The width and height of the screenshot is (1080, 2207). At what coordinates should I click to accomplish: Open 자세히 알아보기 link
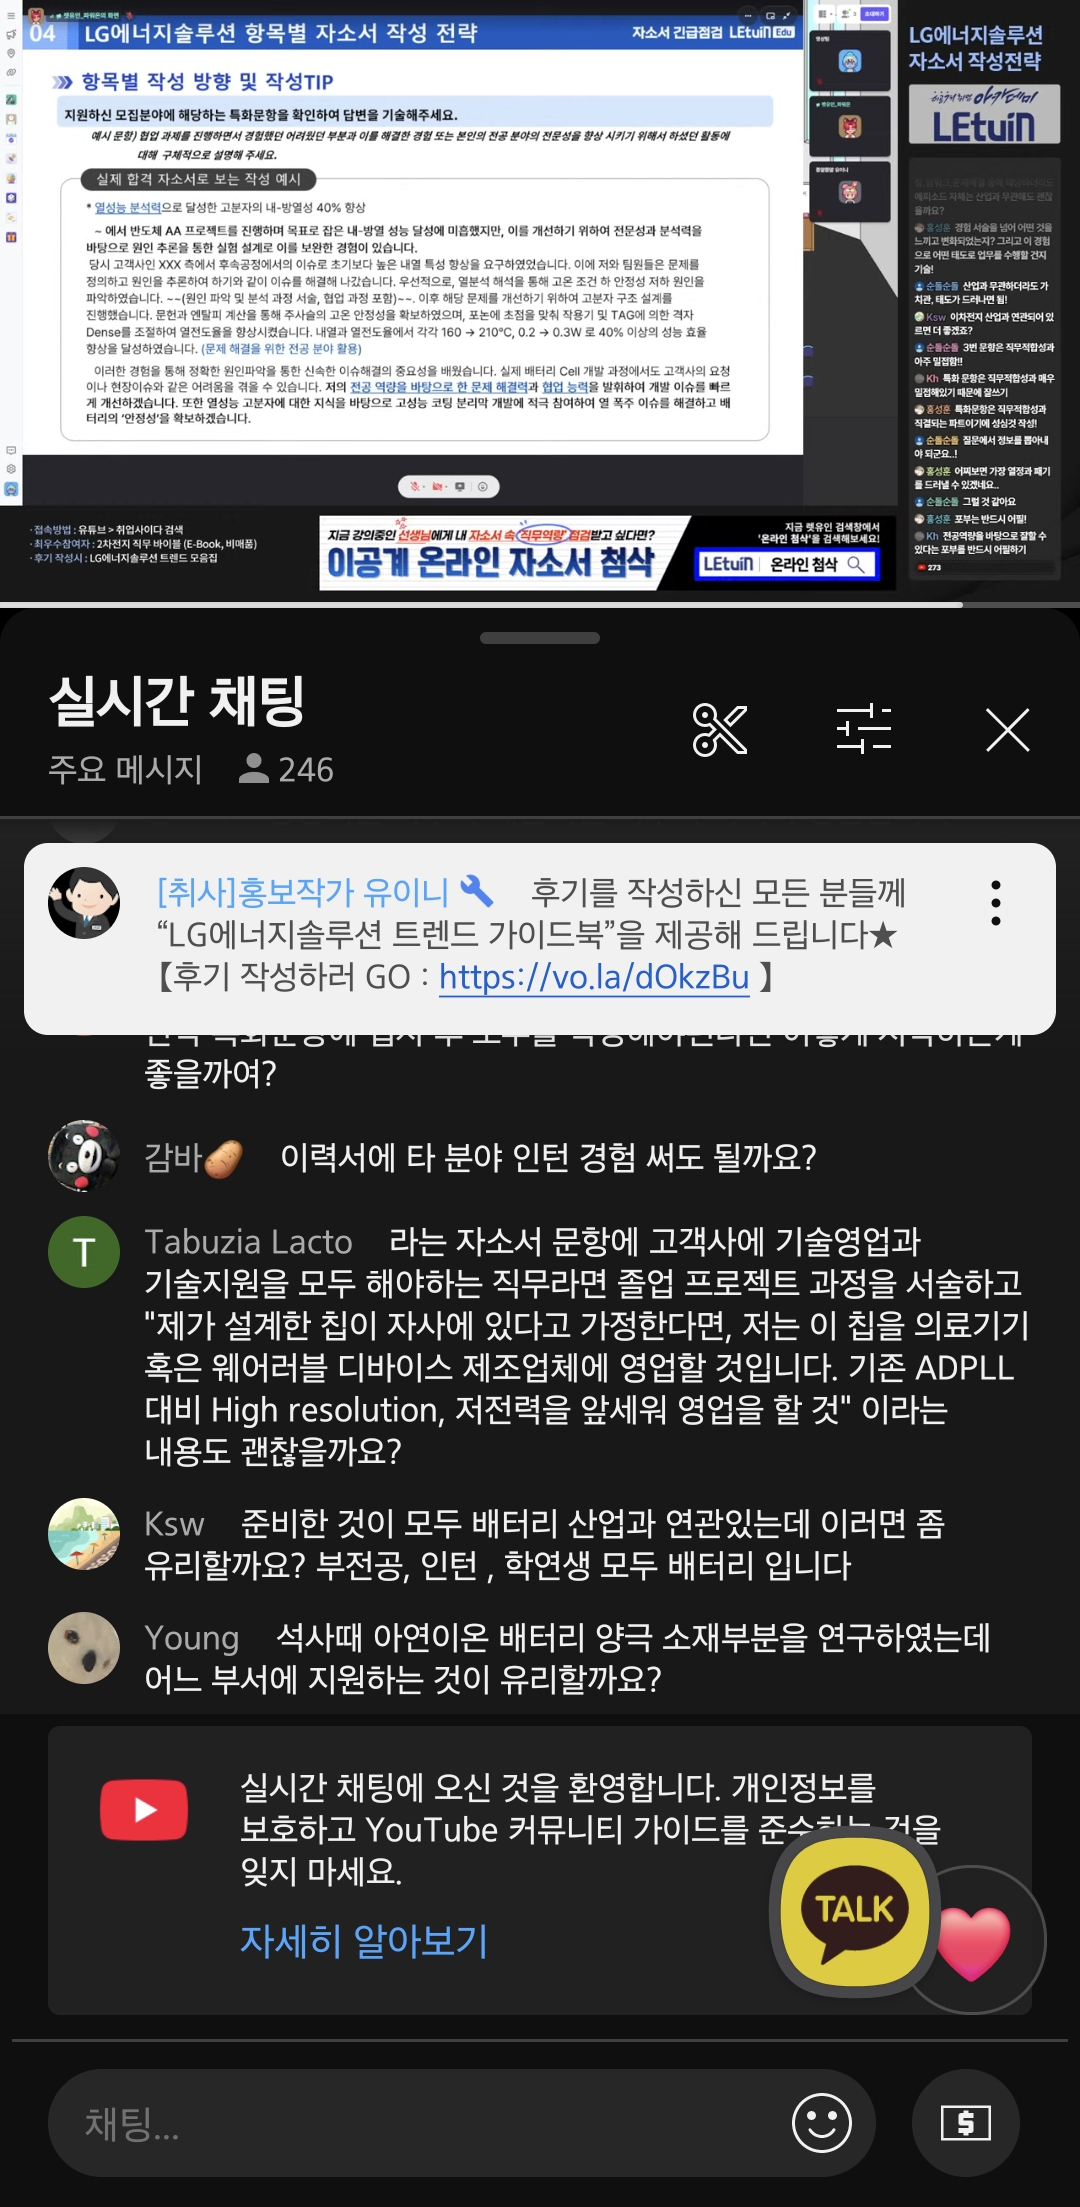coord(364,1941)
